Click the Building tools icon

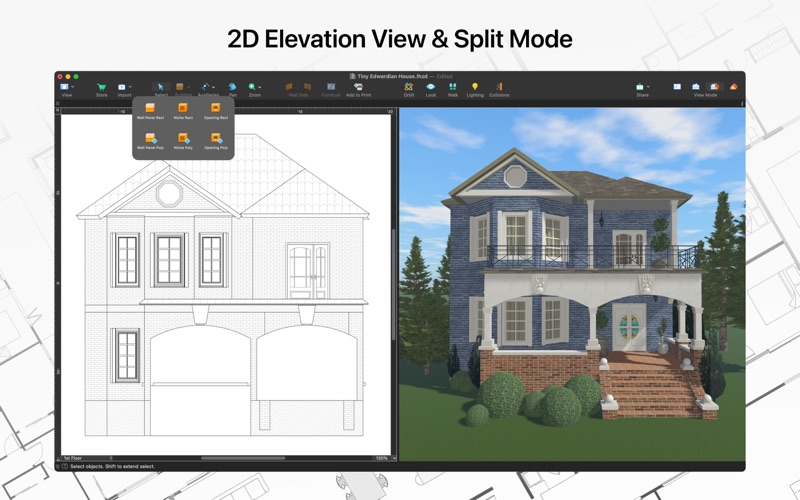coord(180,87)
